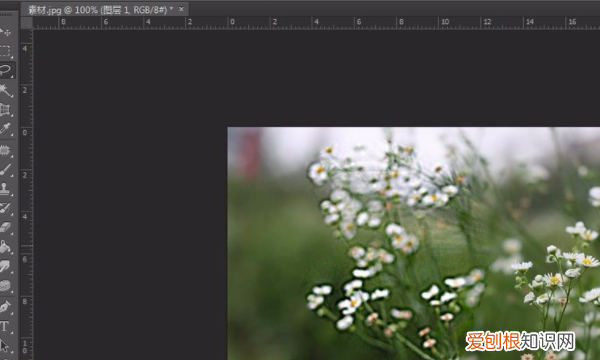Close the 素材.jpg document tab
Image resolution: width=600 pixels, height=360 pixels.
[181, 9]
